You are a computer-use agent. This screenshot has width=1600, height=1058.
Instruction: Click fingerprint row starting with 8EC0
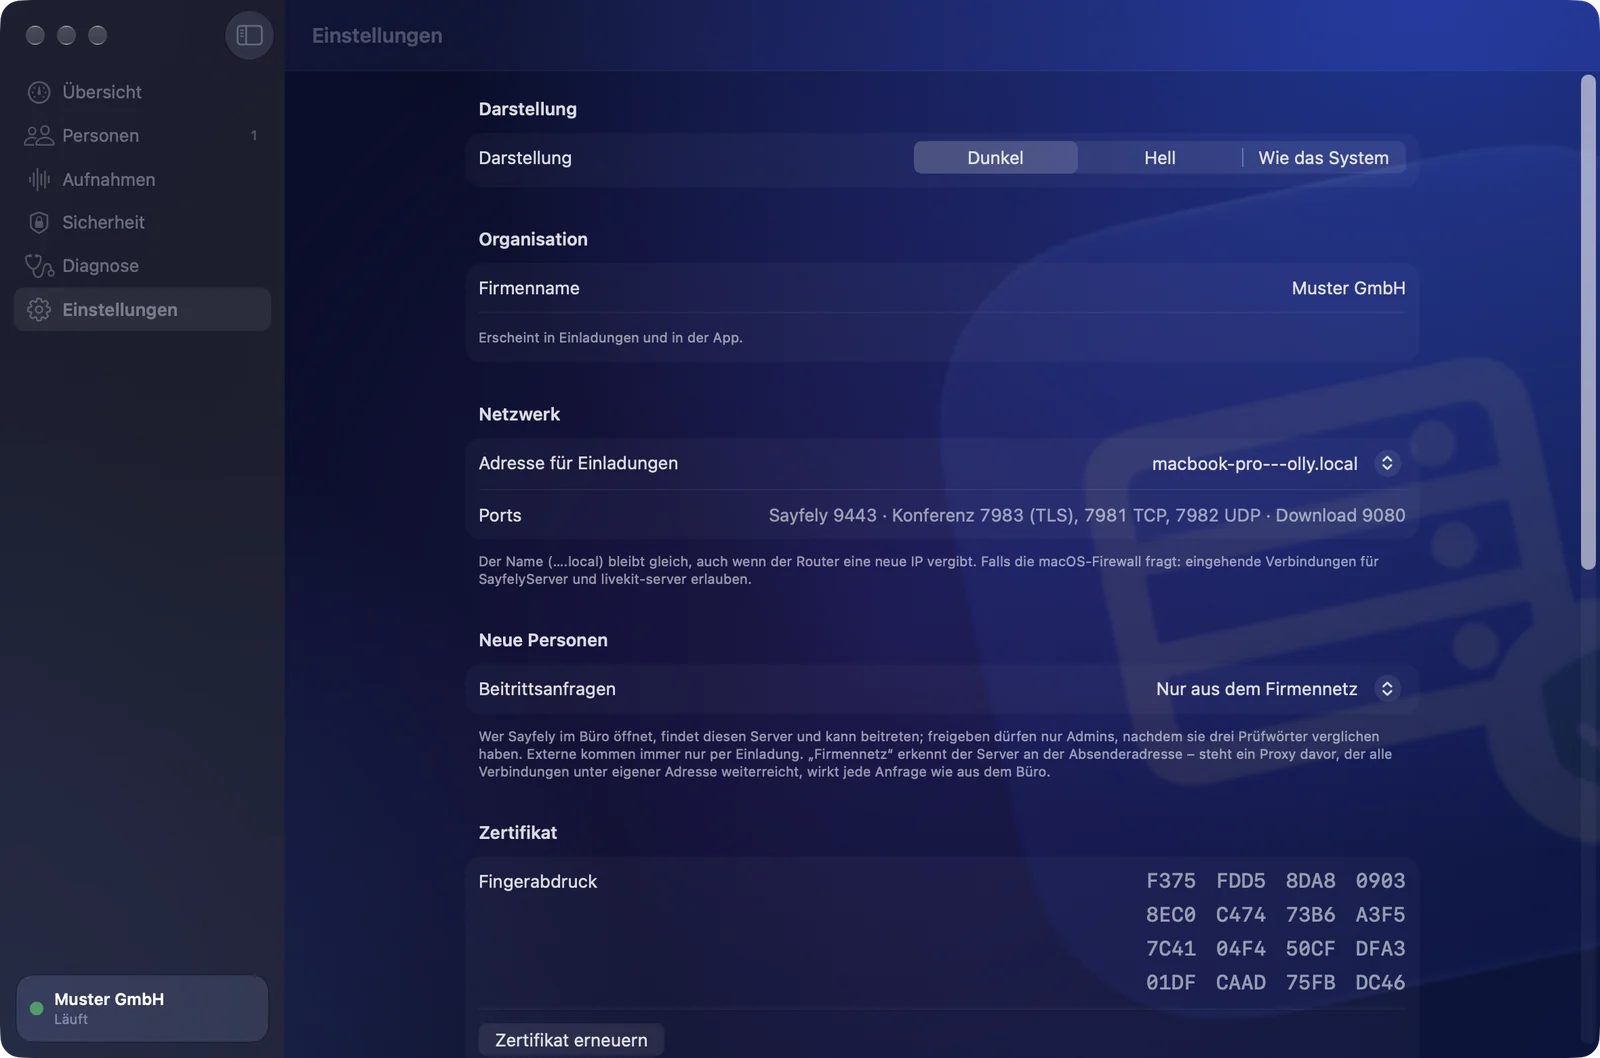[1275, 915]
